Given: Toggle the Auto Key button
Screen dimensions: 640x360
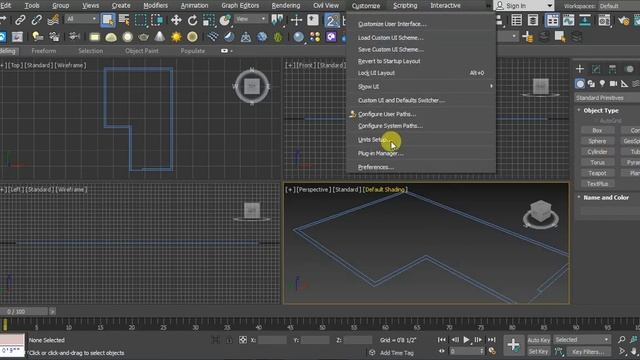Looking at the screenshot, I should (539, 340).
